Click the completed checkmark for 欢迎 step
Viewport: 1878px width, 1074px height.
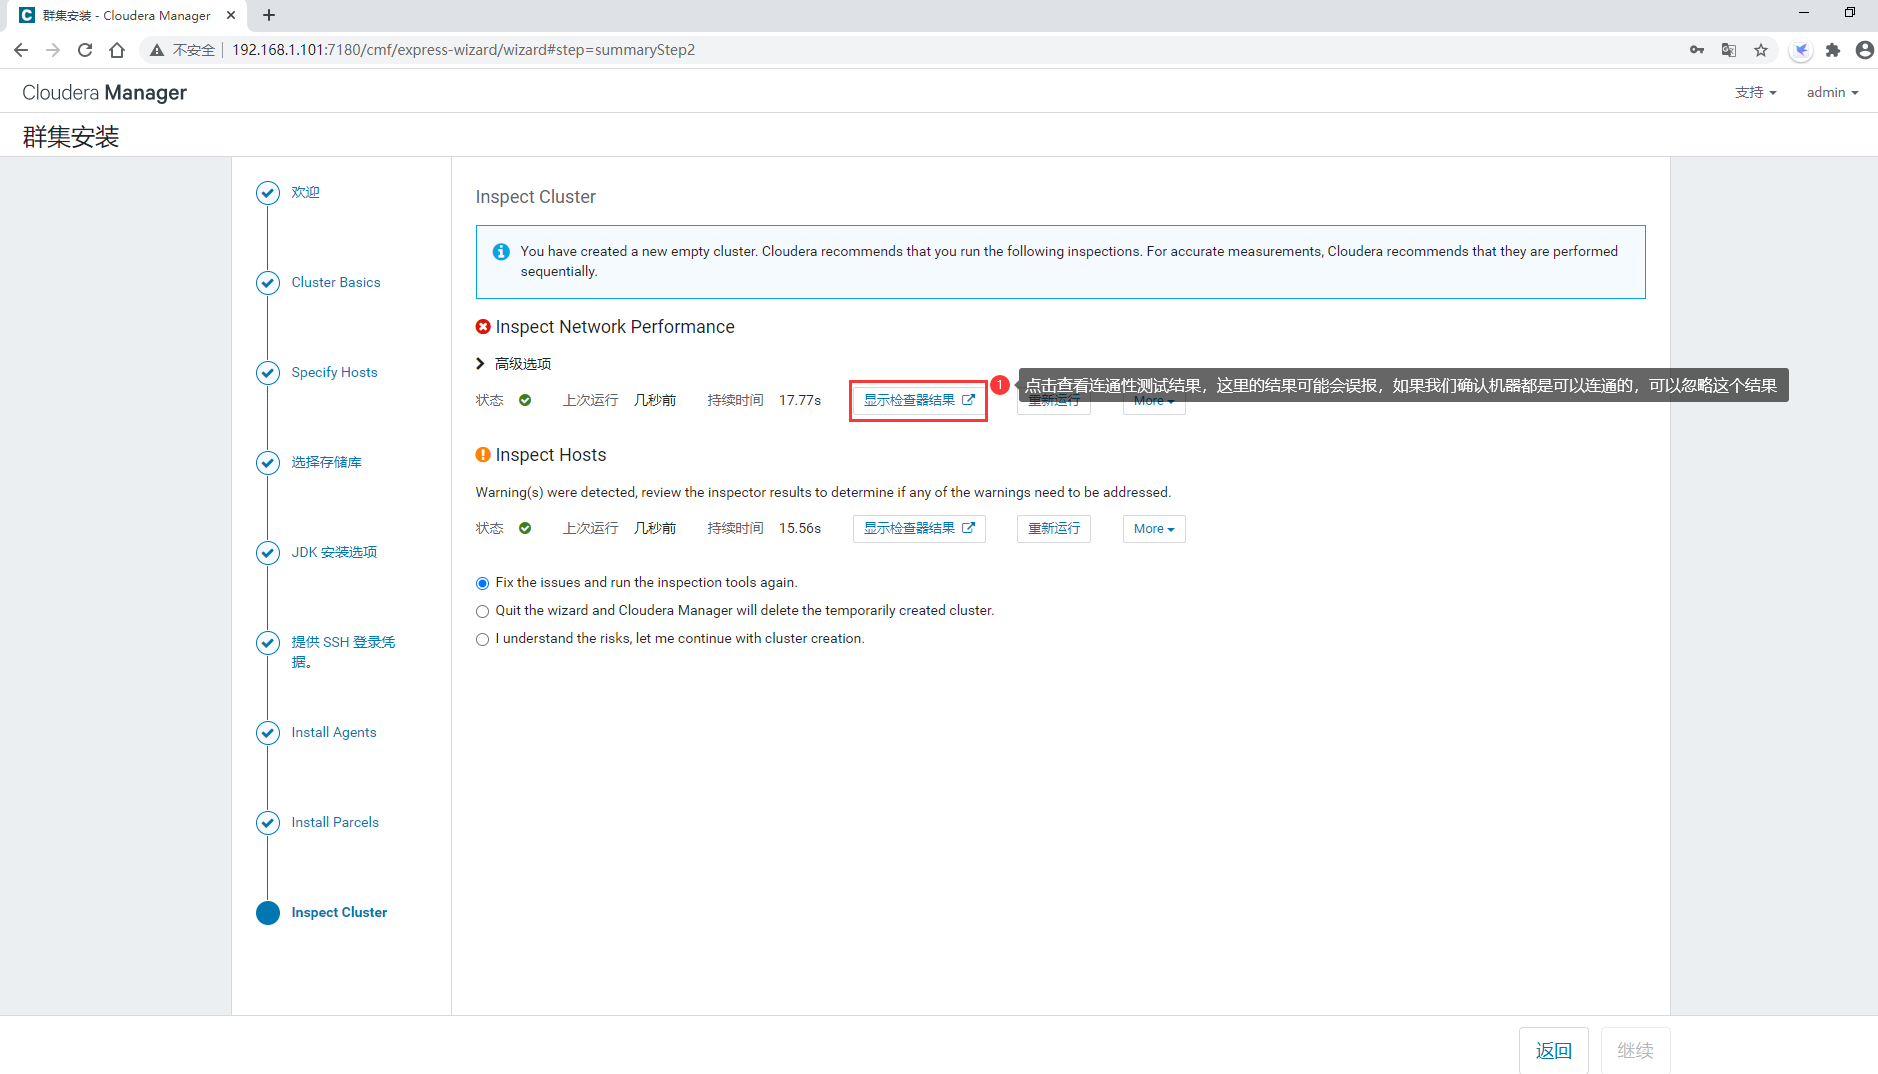point(268,192)
